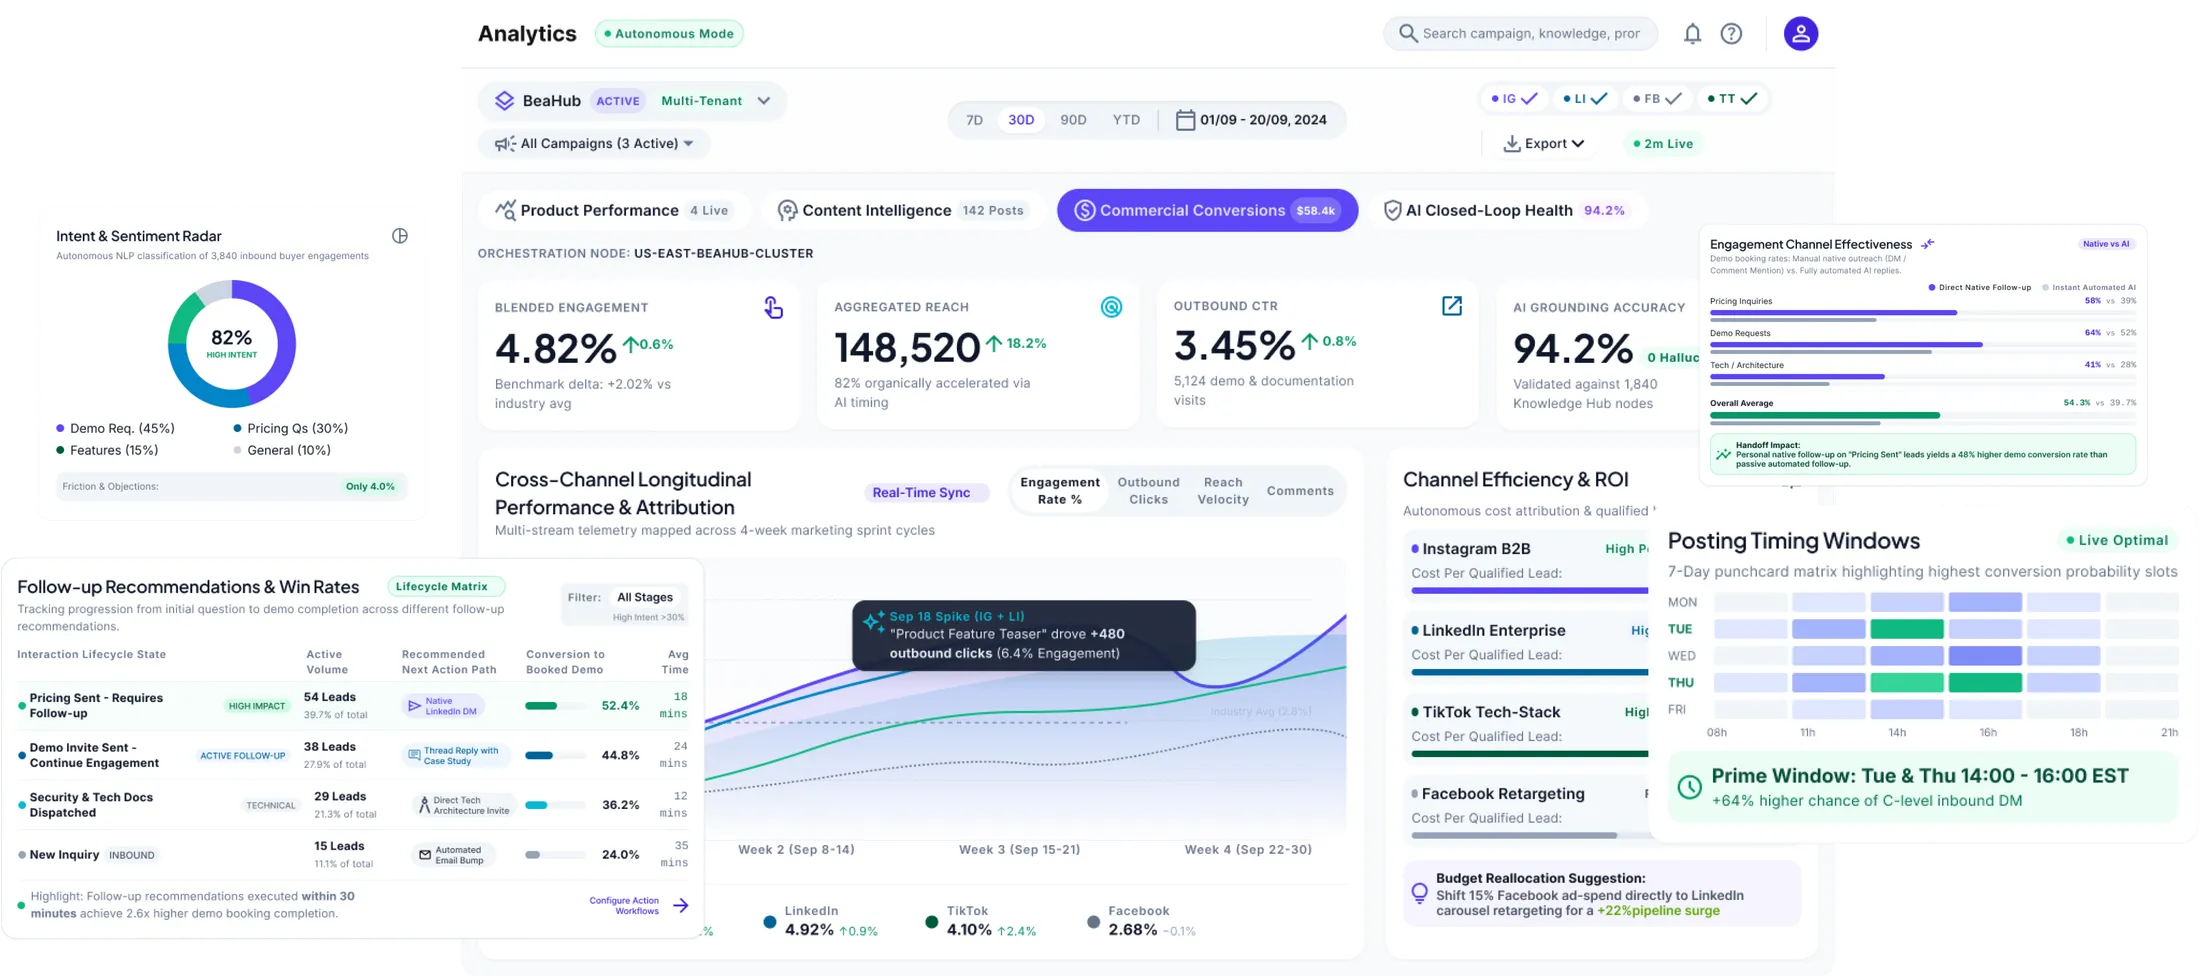Viewport: 2200px width, 976px height.
Task: Select the 7D time range
Action: click(974, 120)
